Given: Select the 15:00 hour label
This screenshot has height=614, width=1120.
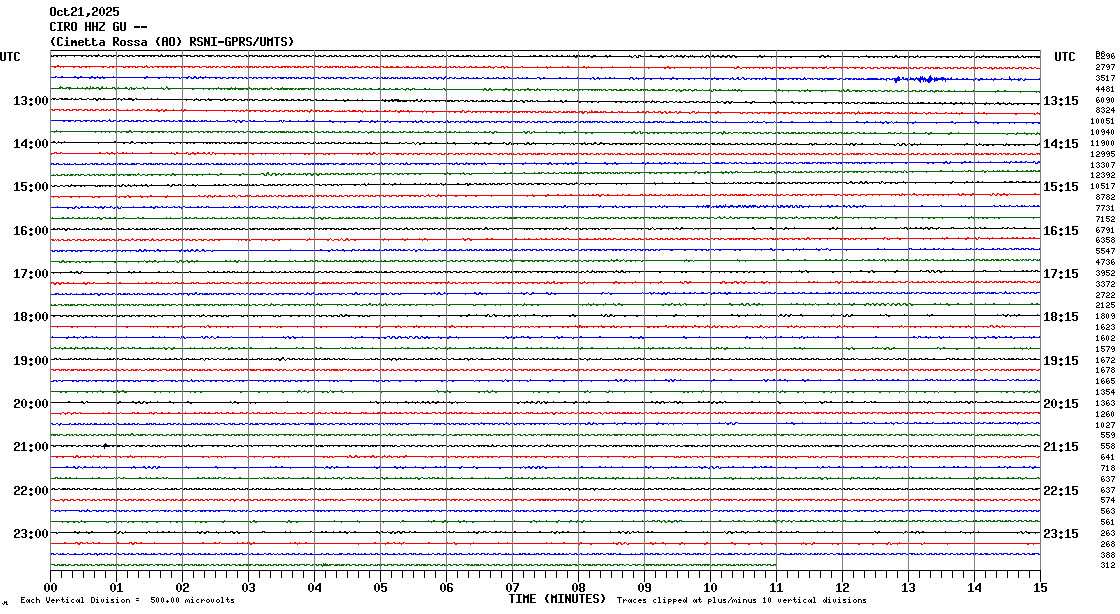Looking at the screenshot, I should [31, 187].
